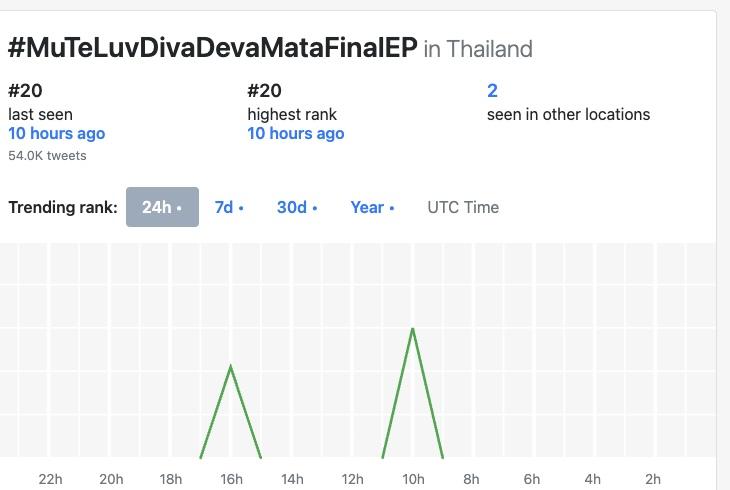Click the 8h label on the time axis
730x490 pixels.
pos(472,479)
